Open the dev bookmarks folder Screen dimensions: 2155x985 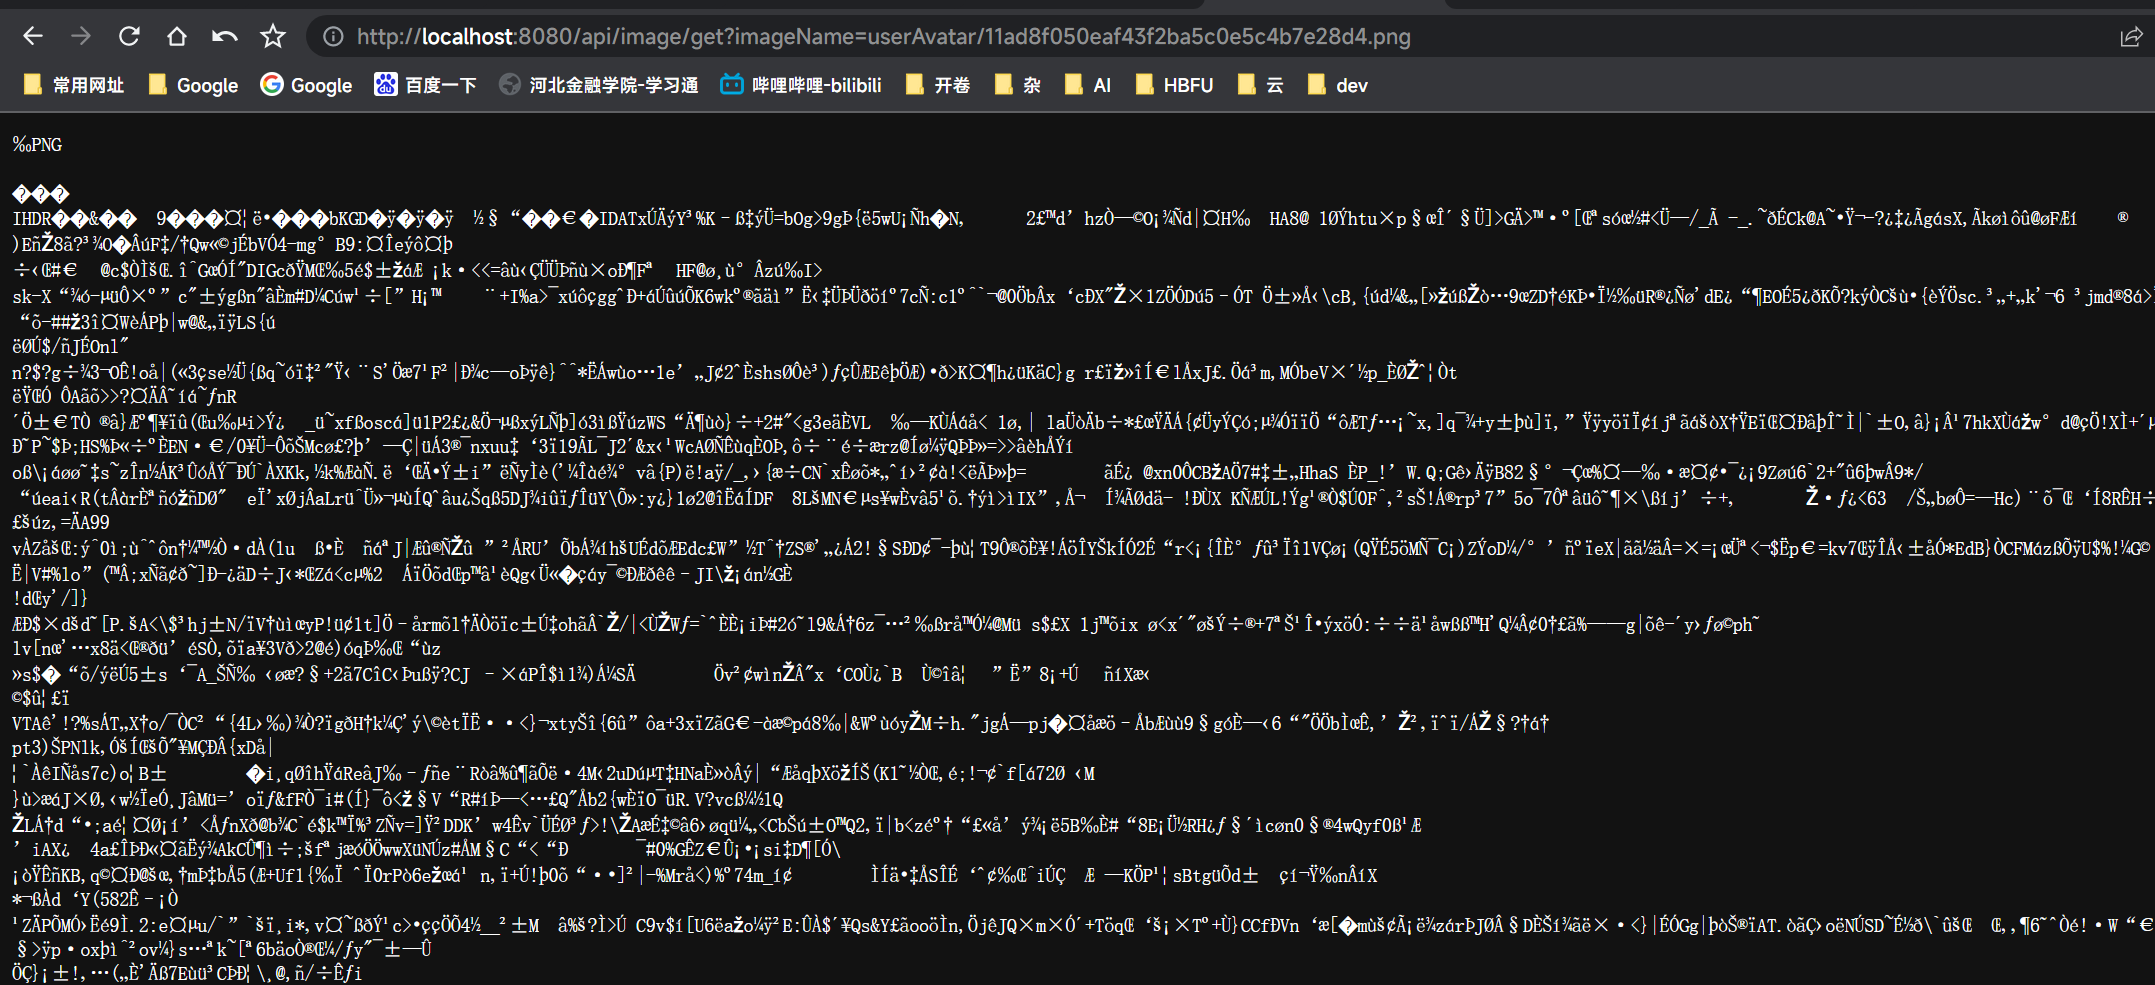(x=1337, y=85)
